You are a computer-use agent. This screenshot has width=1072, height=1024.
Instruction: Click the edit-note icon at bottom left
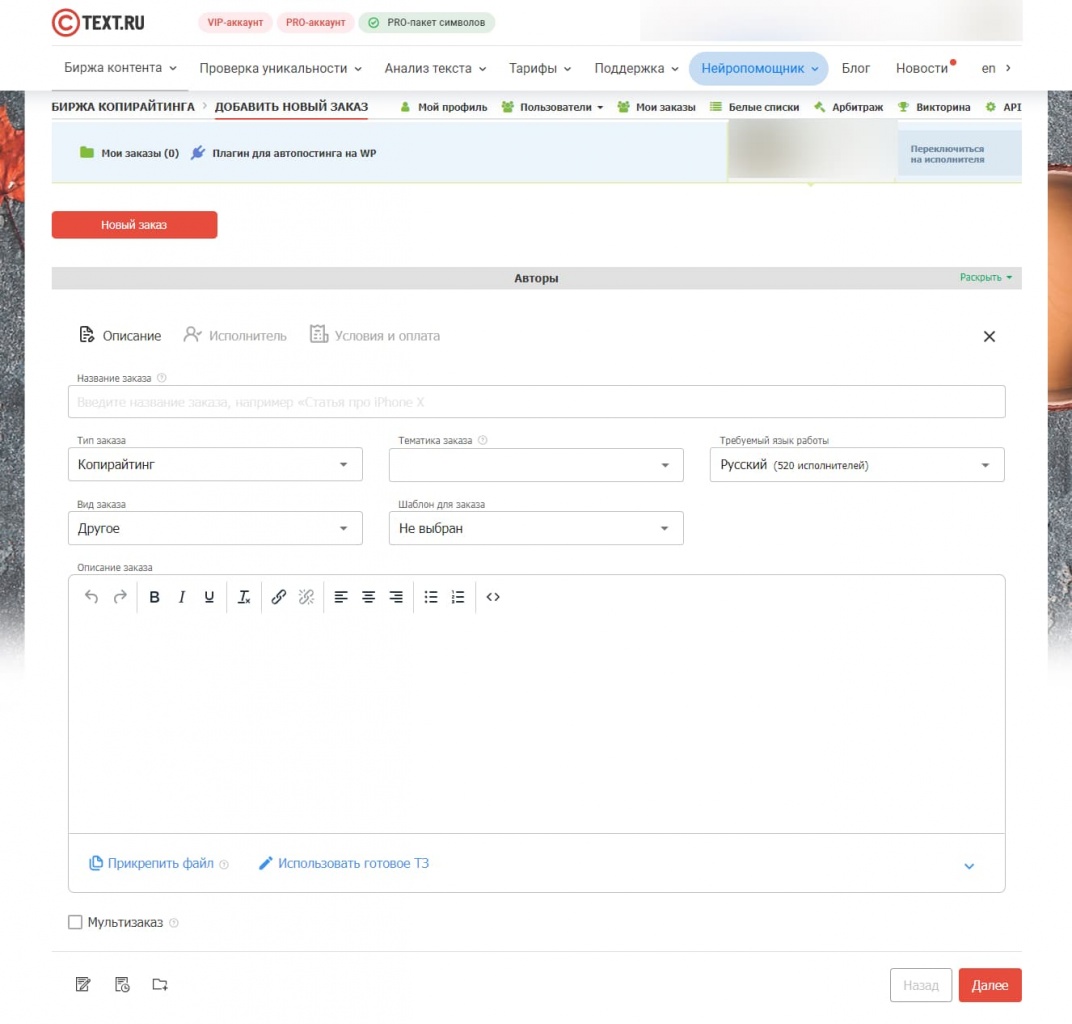83,984
